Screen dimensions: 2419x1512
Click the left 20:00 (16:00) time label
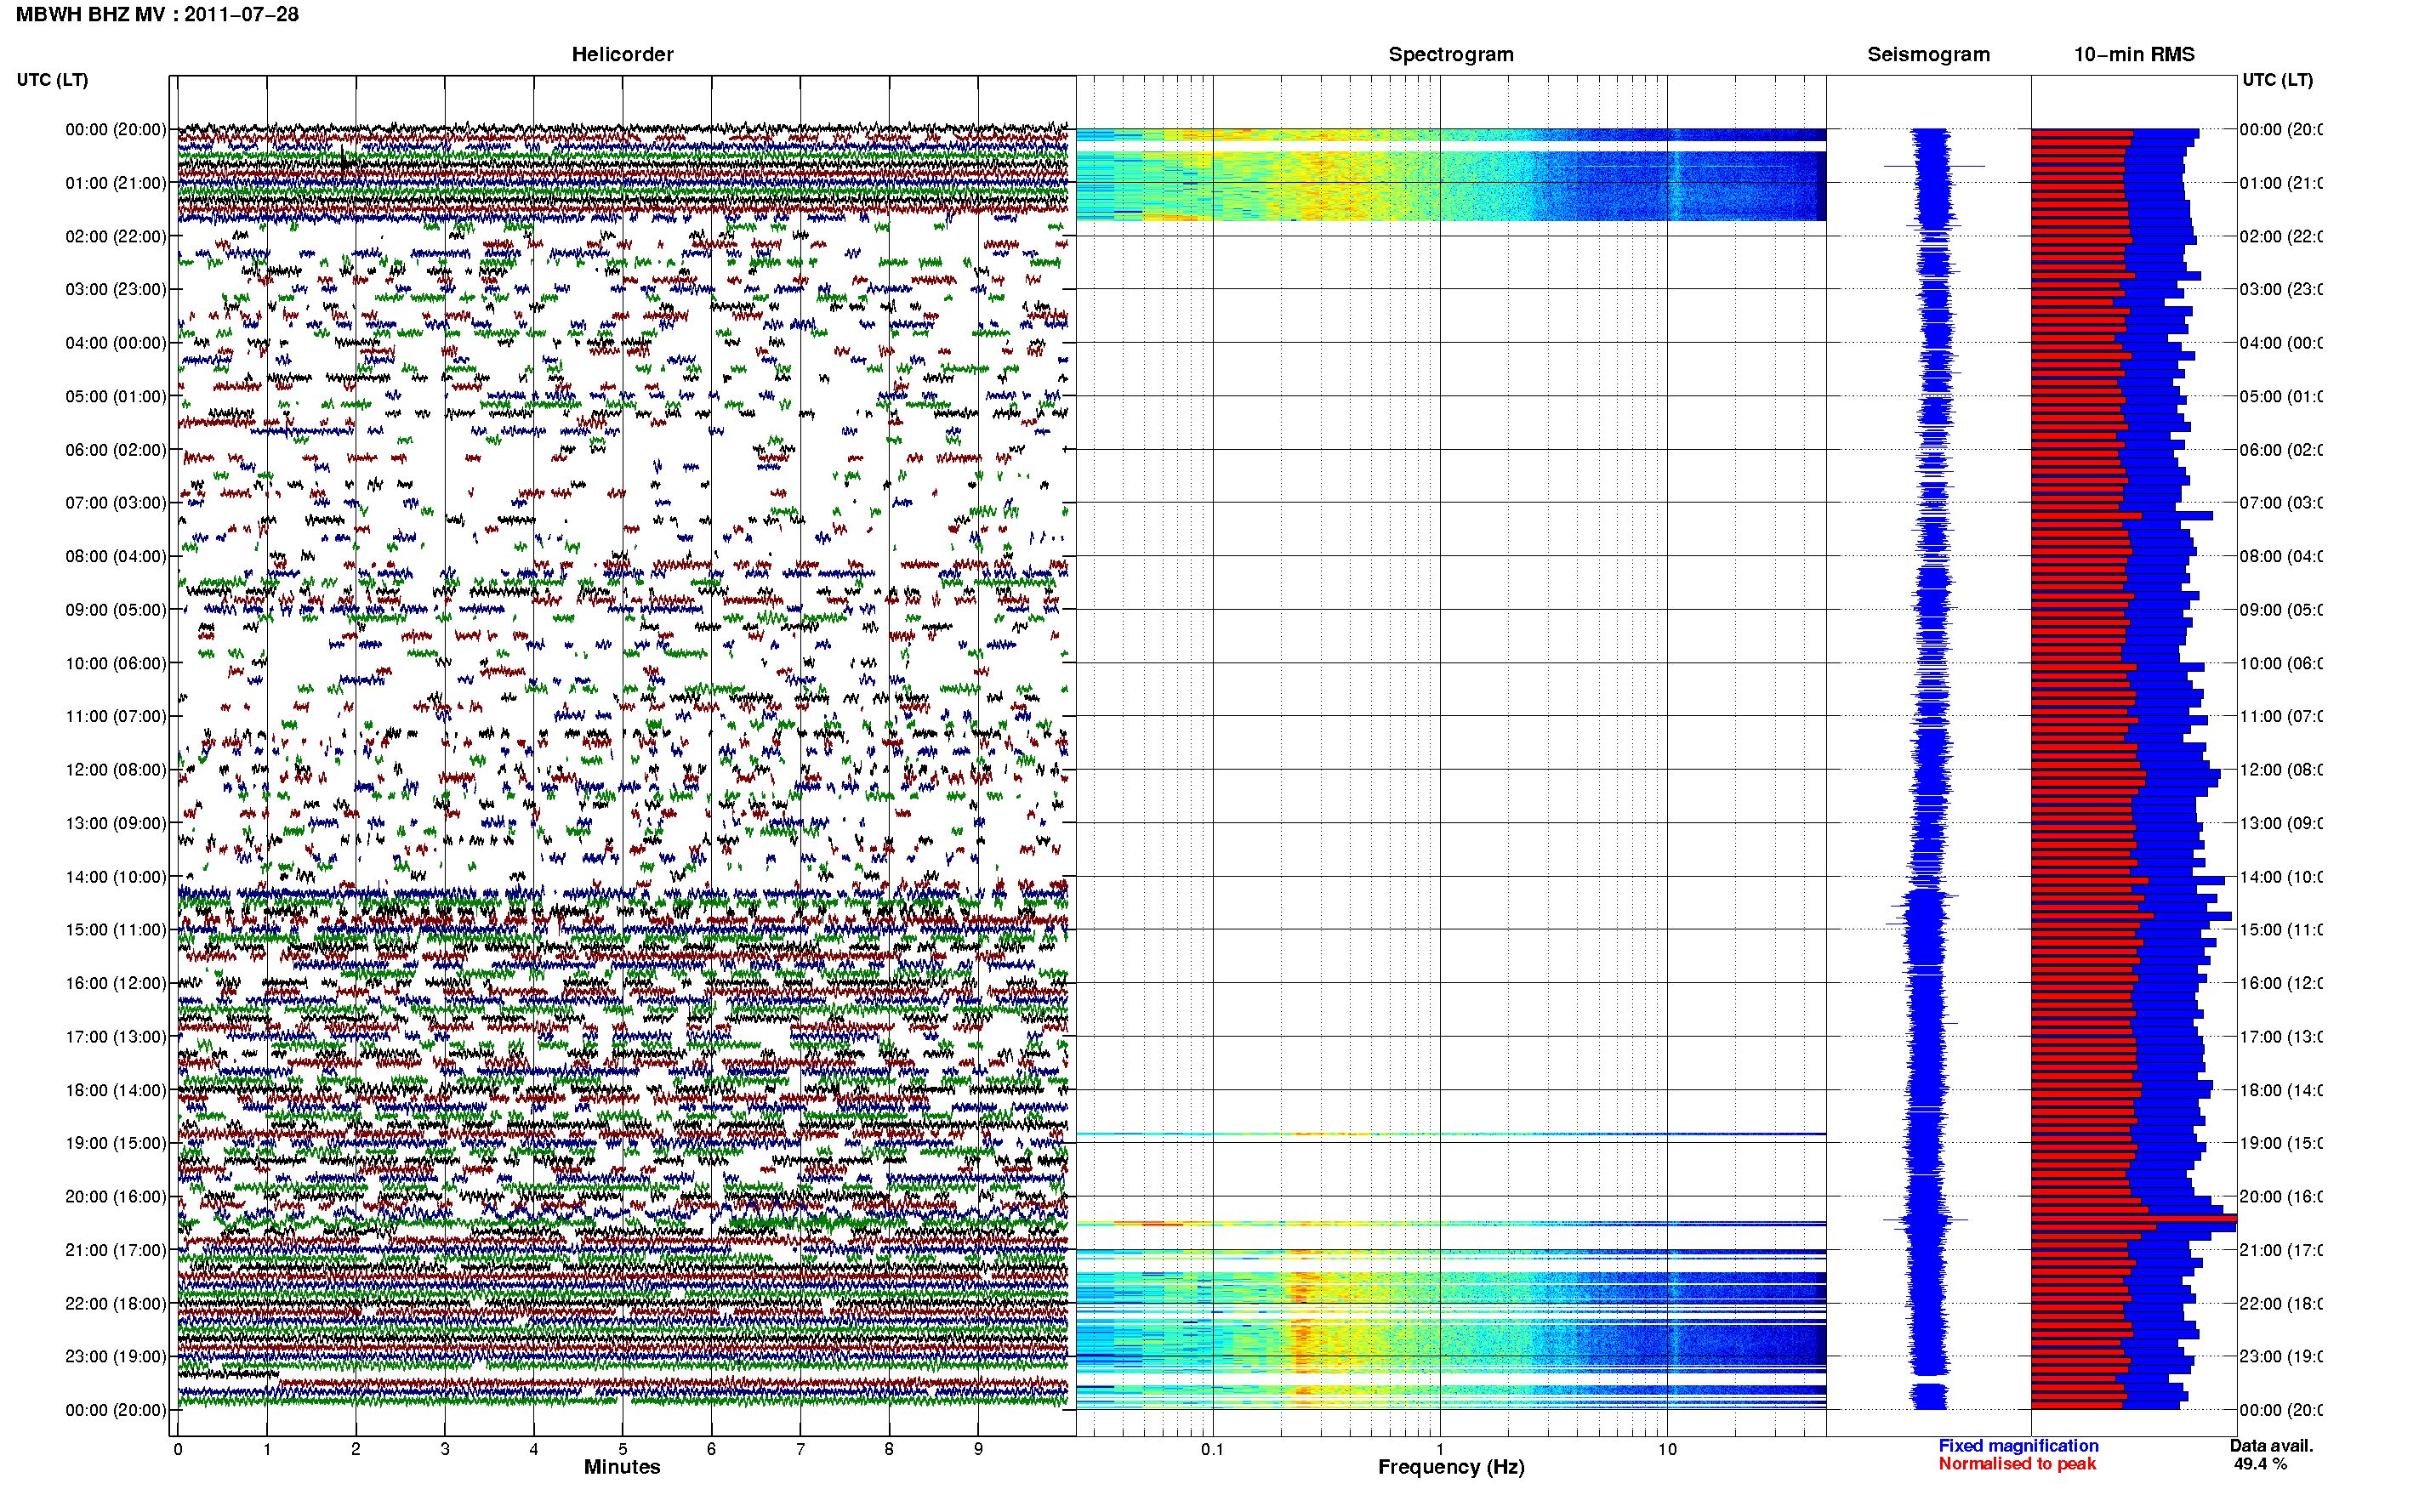[x=116, y=1196]
